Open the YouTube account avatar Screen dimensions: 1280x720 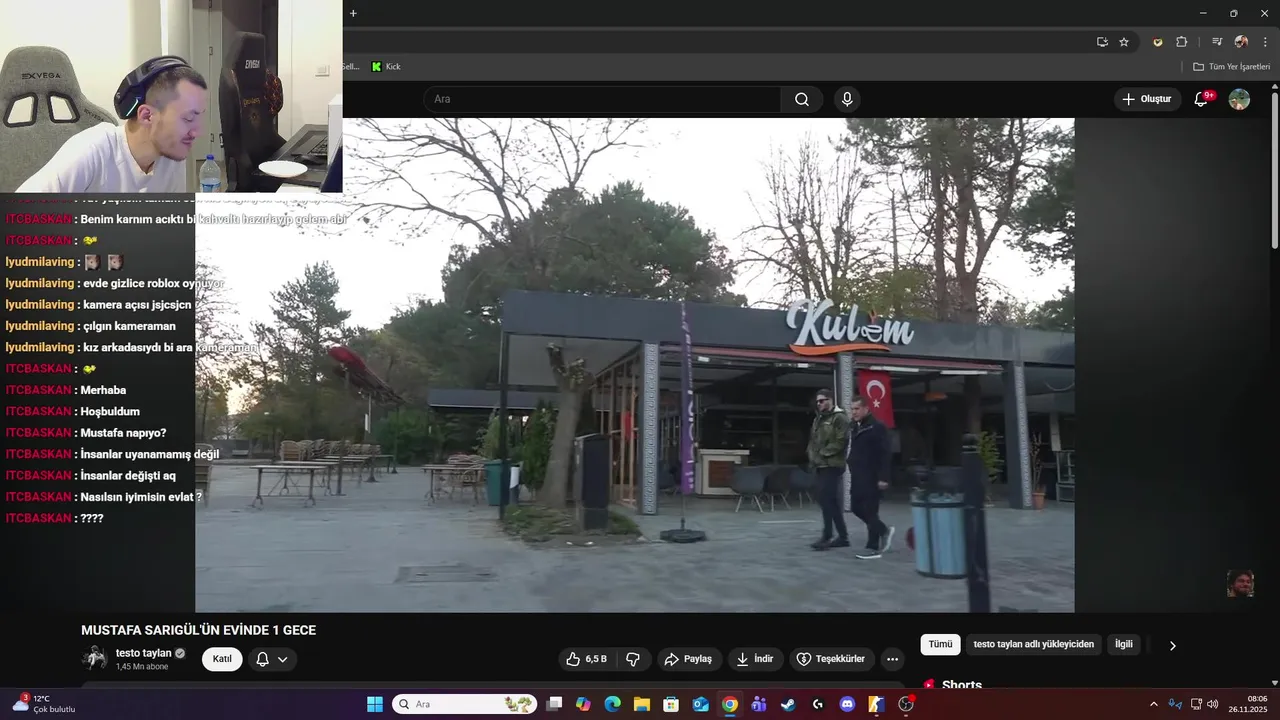(x=1239, y=99)
